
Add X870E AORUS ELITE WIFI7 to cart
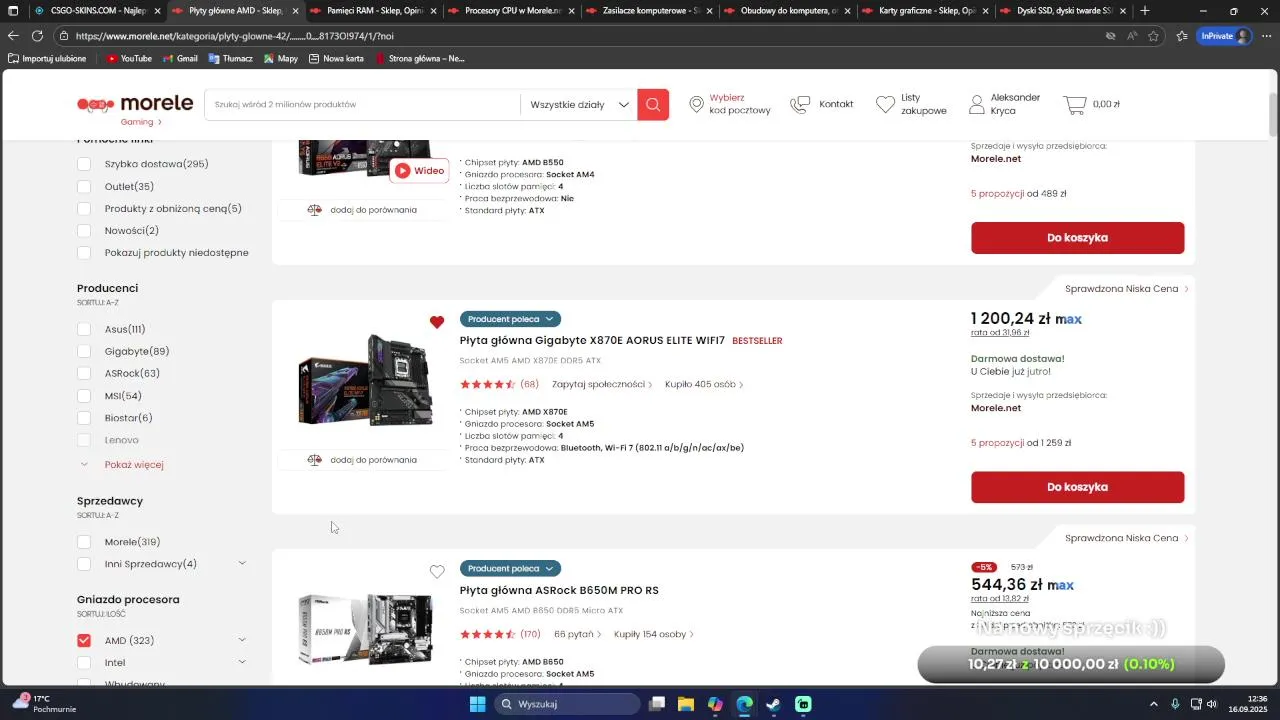pos(1077,487)
